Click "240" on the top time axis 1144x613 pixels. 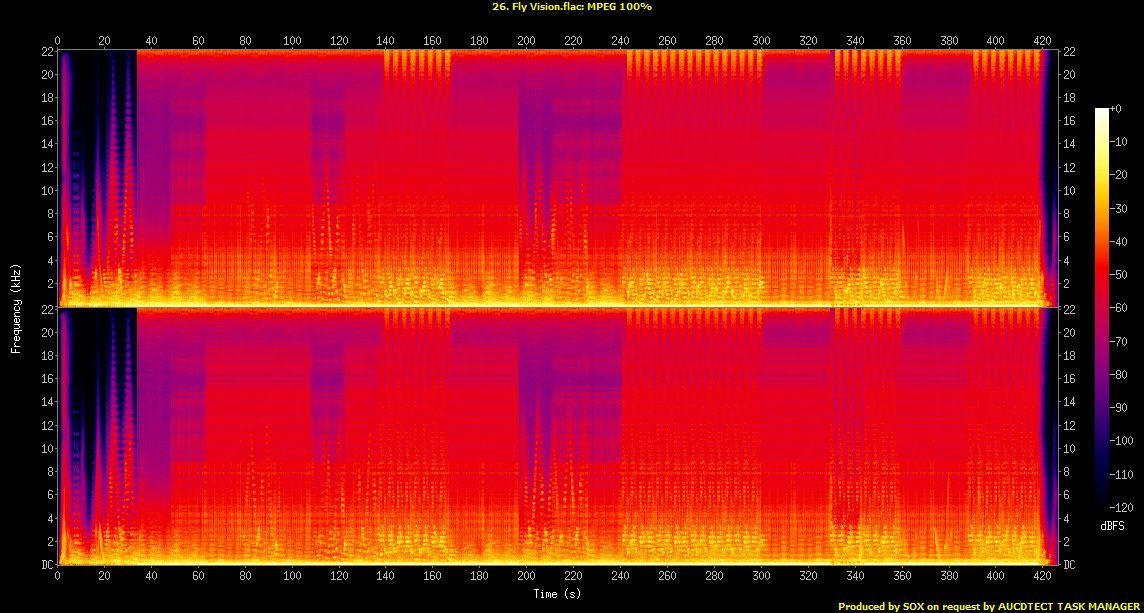tap(621, 41)
